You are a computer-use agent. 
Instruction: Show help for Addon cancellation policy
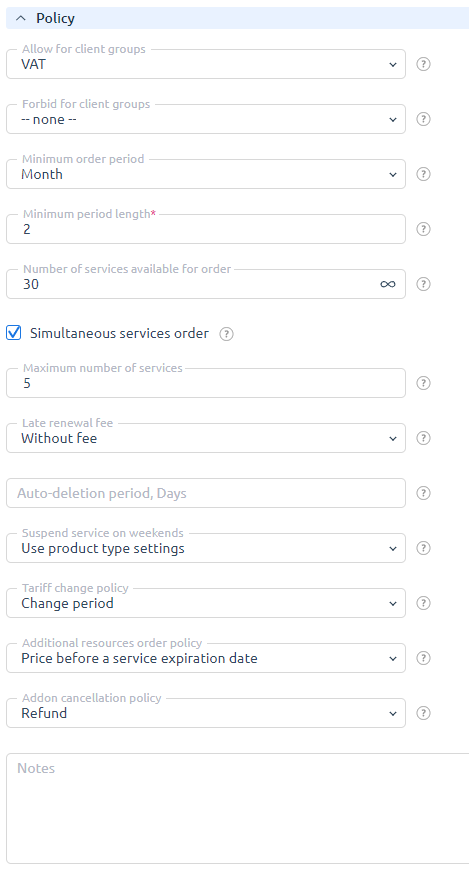click(x=423, y=713)
